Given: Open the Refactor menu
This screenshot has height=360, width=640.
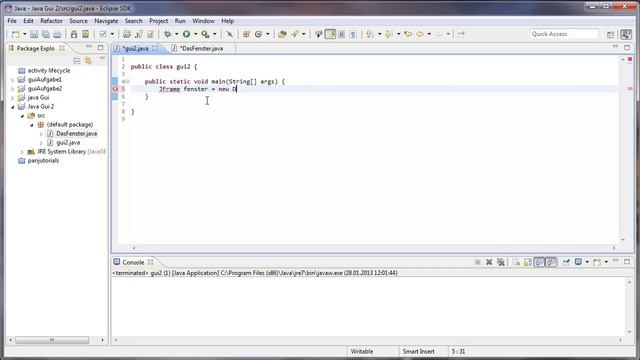Looking at the screenshot, I should pyautogui.click(x=51, y=21).
